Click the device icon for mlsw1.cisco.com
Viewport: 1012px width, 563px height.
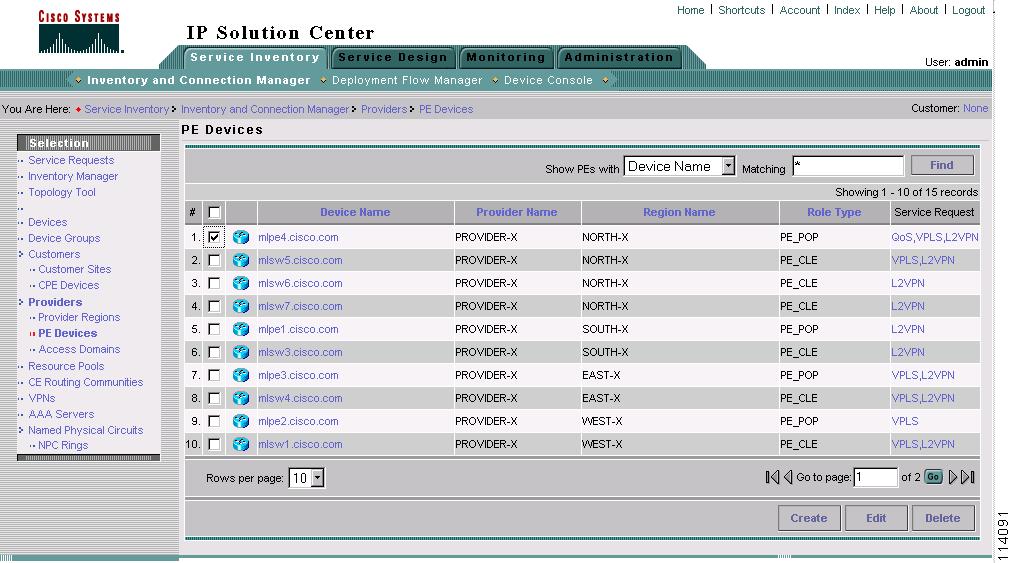pyautogui.click(x=241, y=444)
